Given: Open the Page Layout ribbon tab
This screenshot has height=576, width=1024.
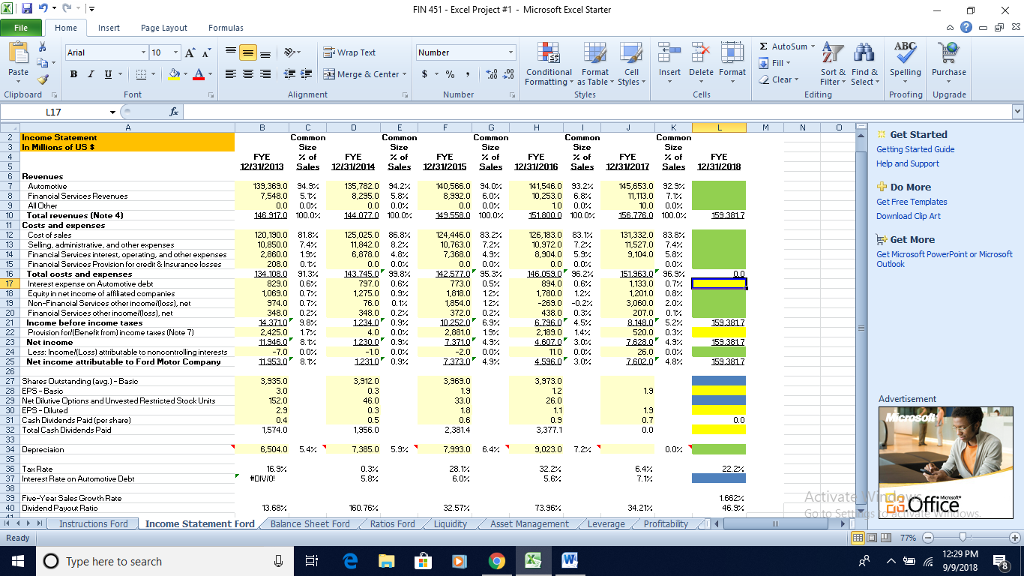Looking at the screenshot, I should click(x=164, y=27).
